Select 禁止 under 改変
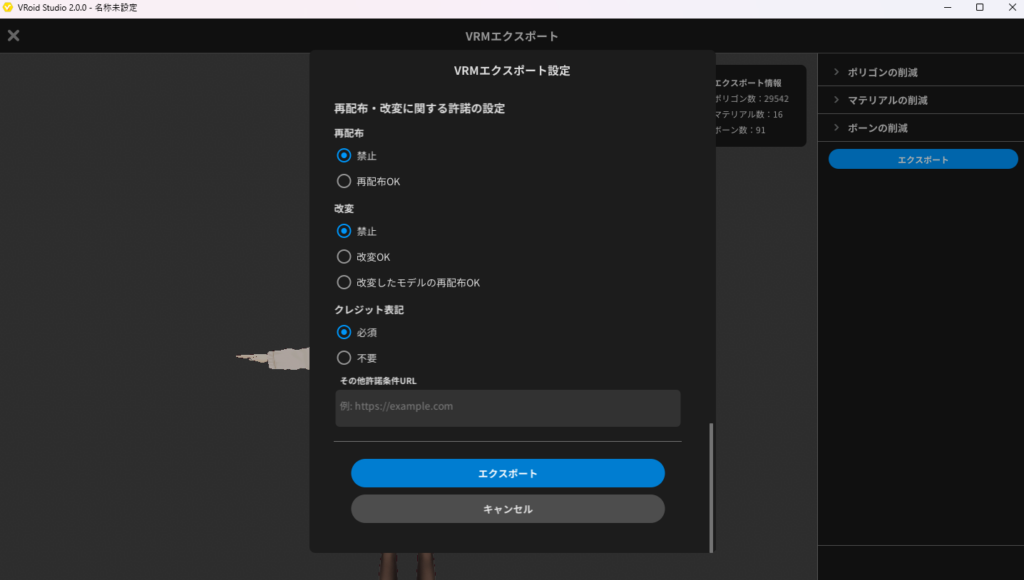 tap(344, 231)
